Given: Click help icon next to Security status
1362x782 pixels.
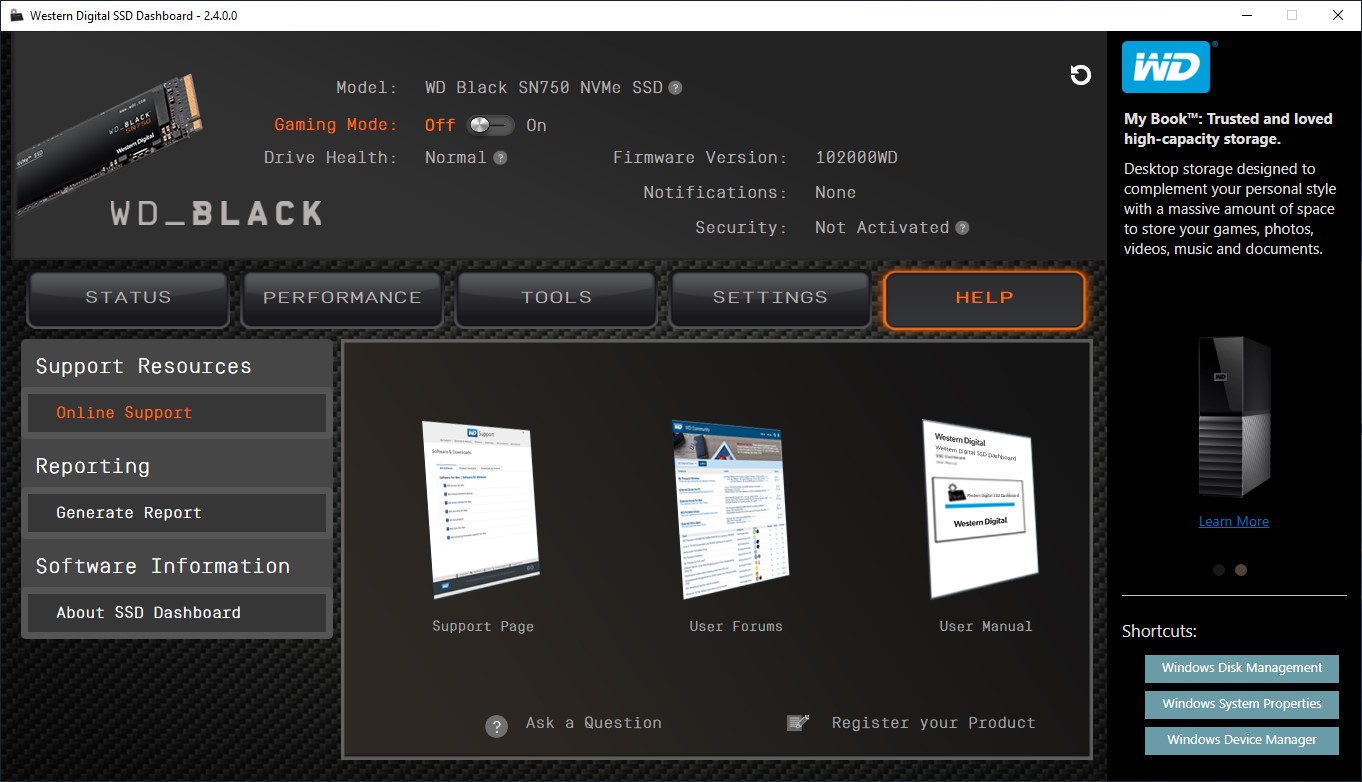Looking at the screenshot, I should (x=962, y=228).
